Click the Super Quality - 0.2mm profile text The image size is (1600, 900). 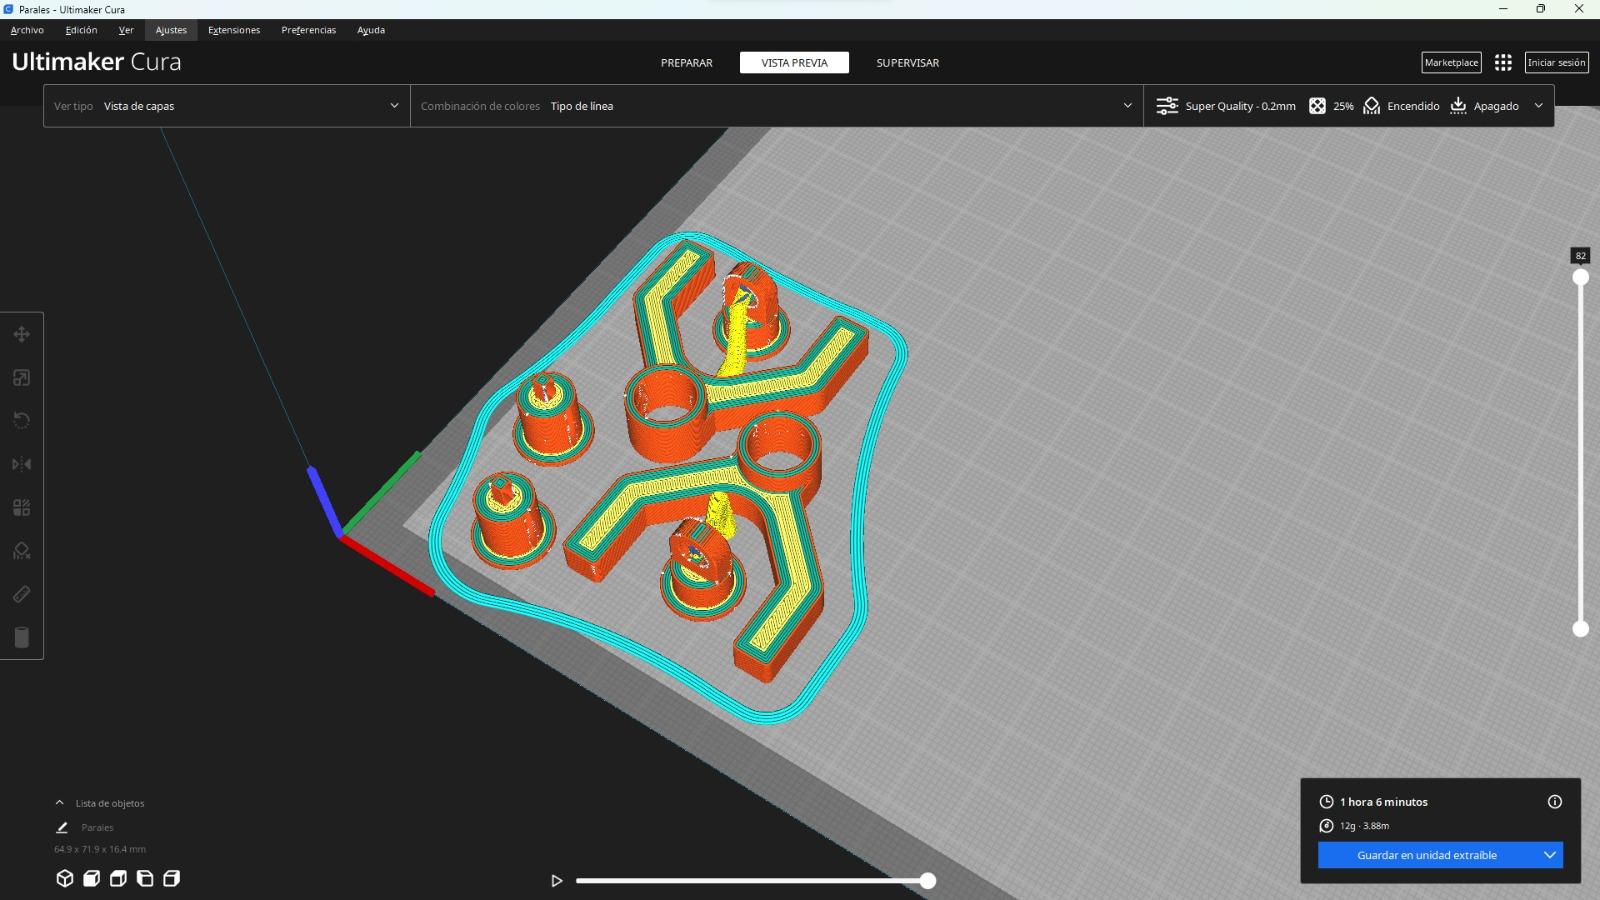tap(1240, 106)
